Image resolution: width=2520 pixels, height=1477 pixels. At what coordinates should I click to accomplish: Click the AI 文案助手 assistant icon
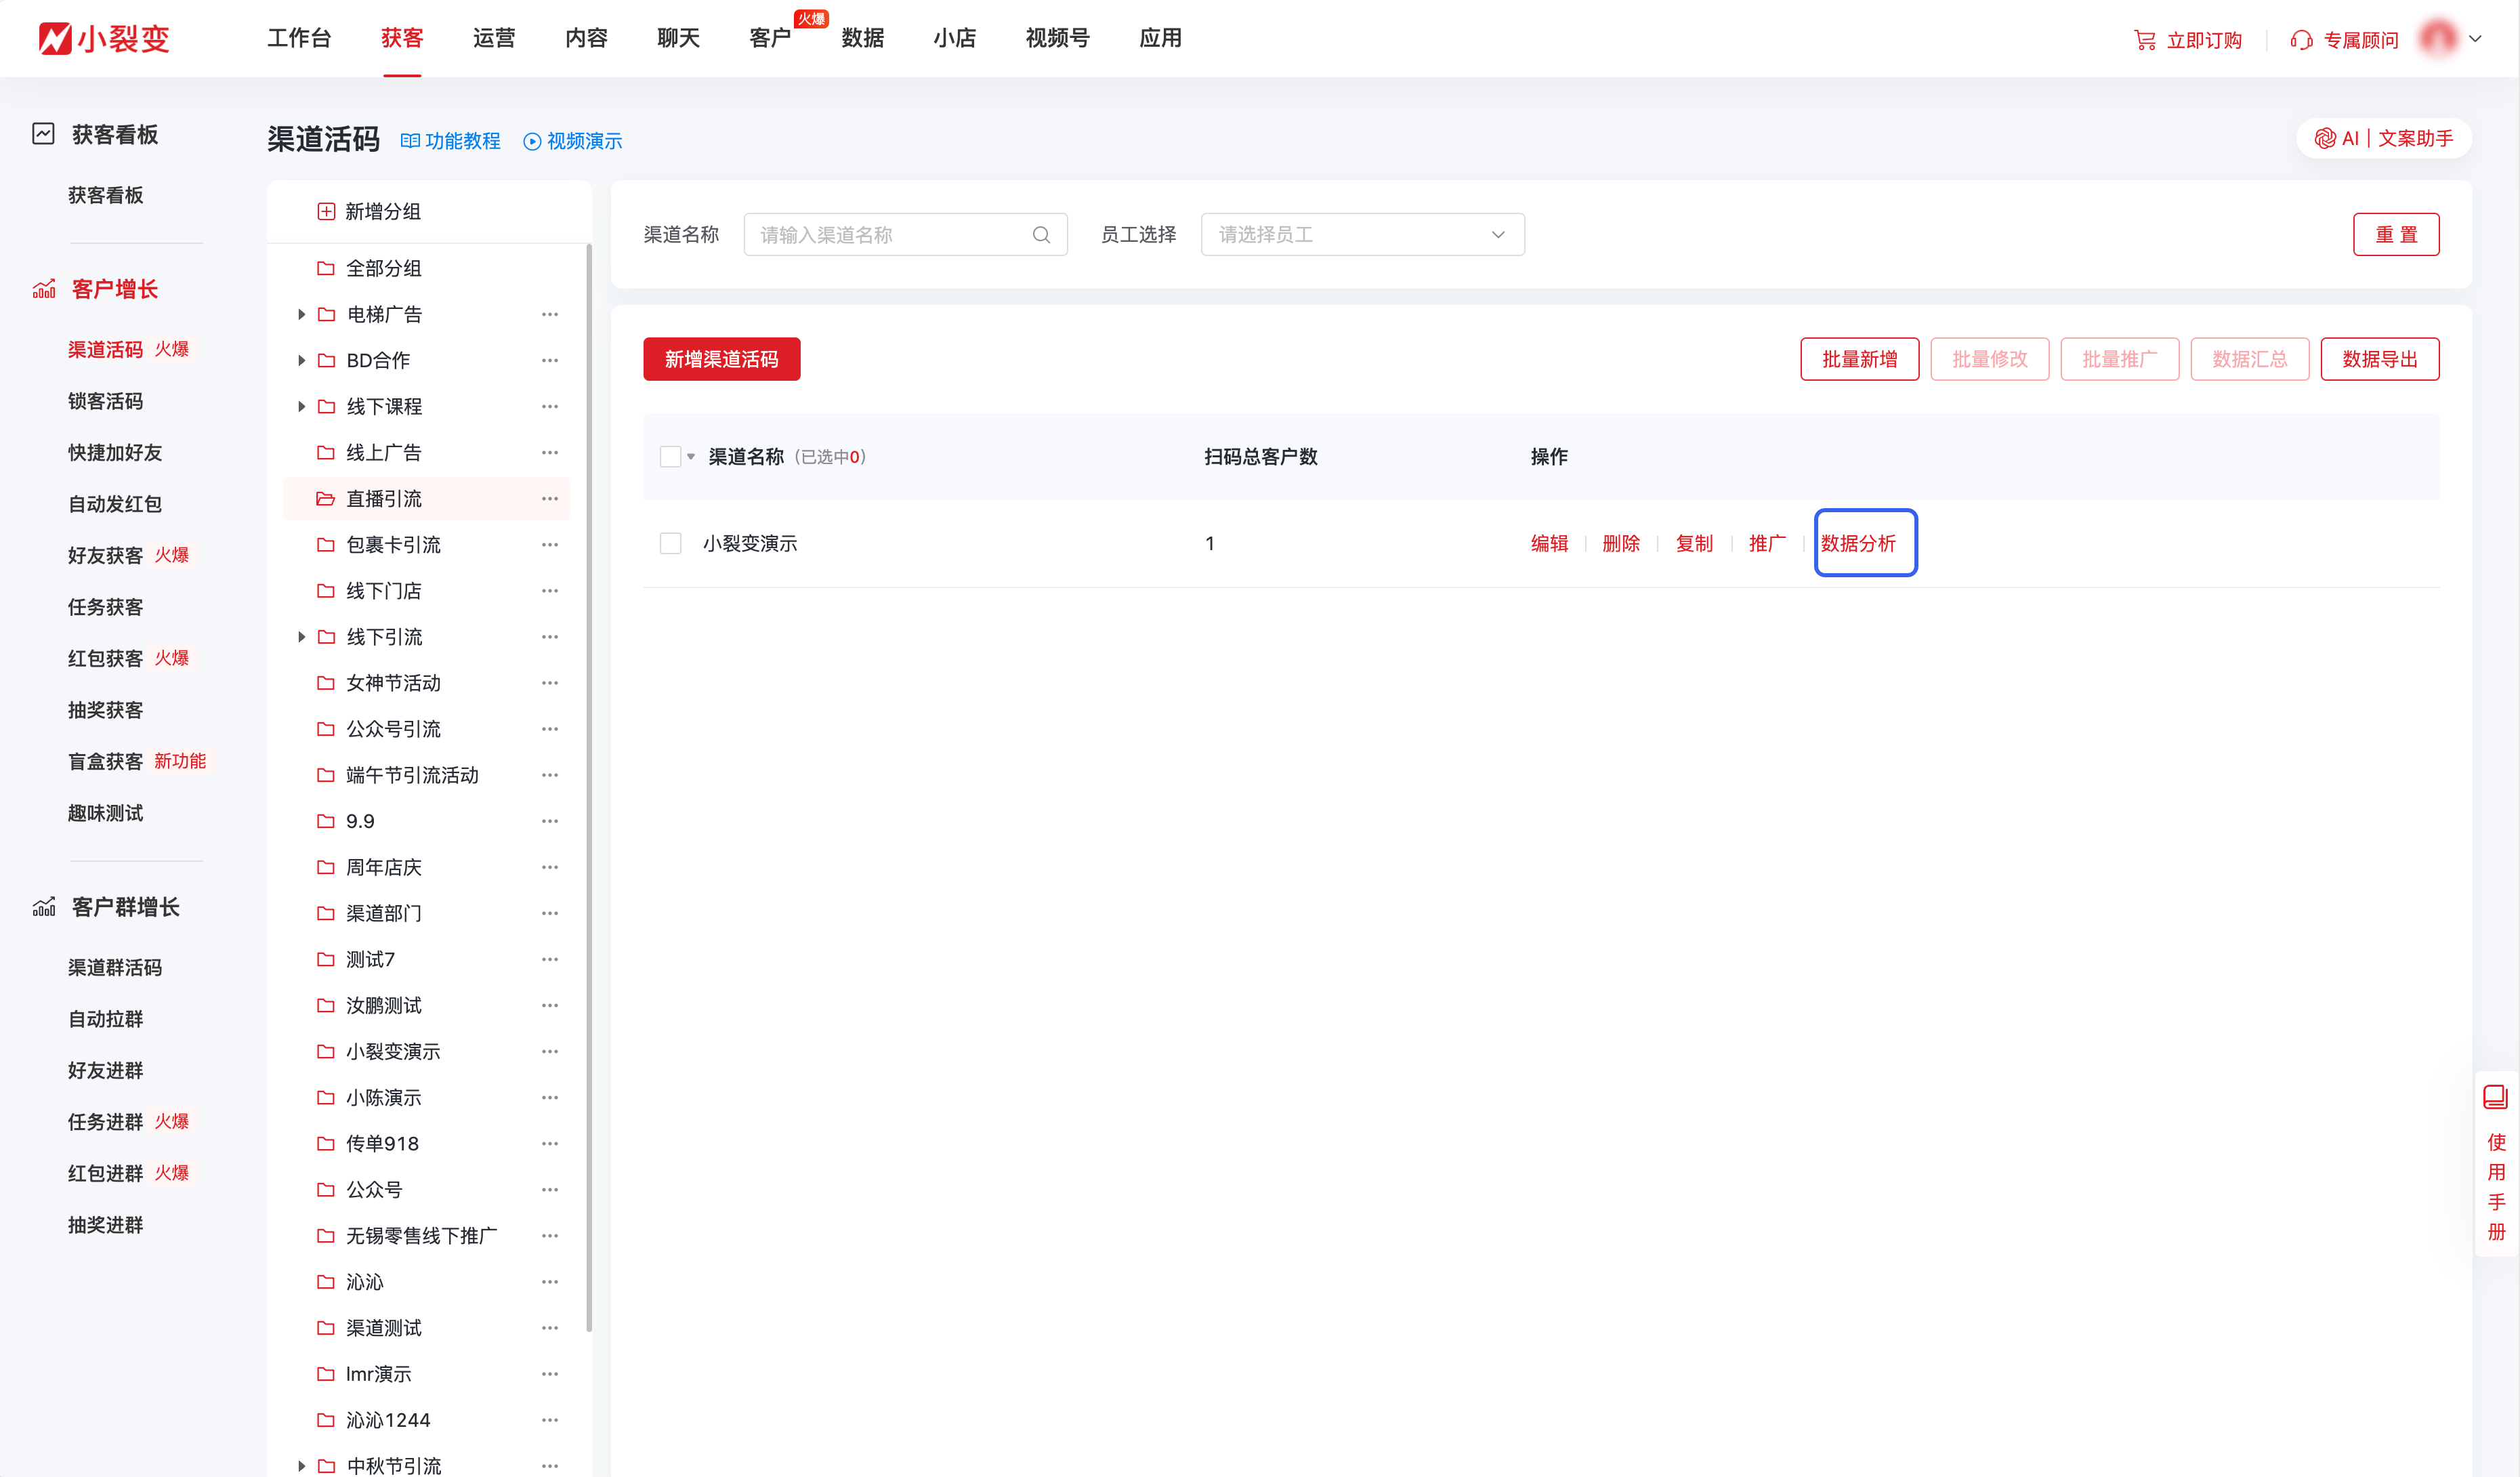click(x=2325, y=138)
